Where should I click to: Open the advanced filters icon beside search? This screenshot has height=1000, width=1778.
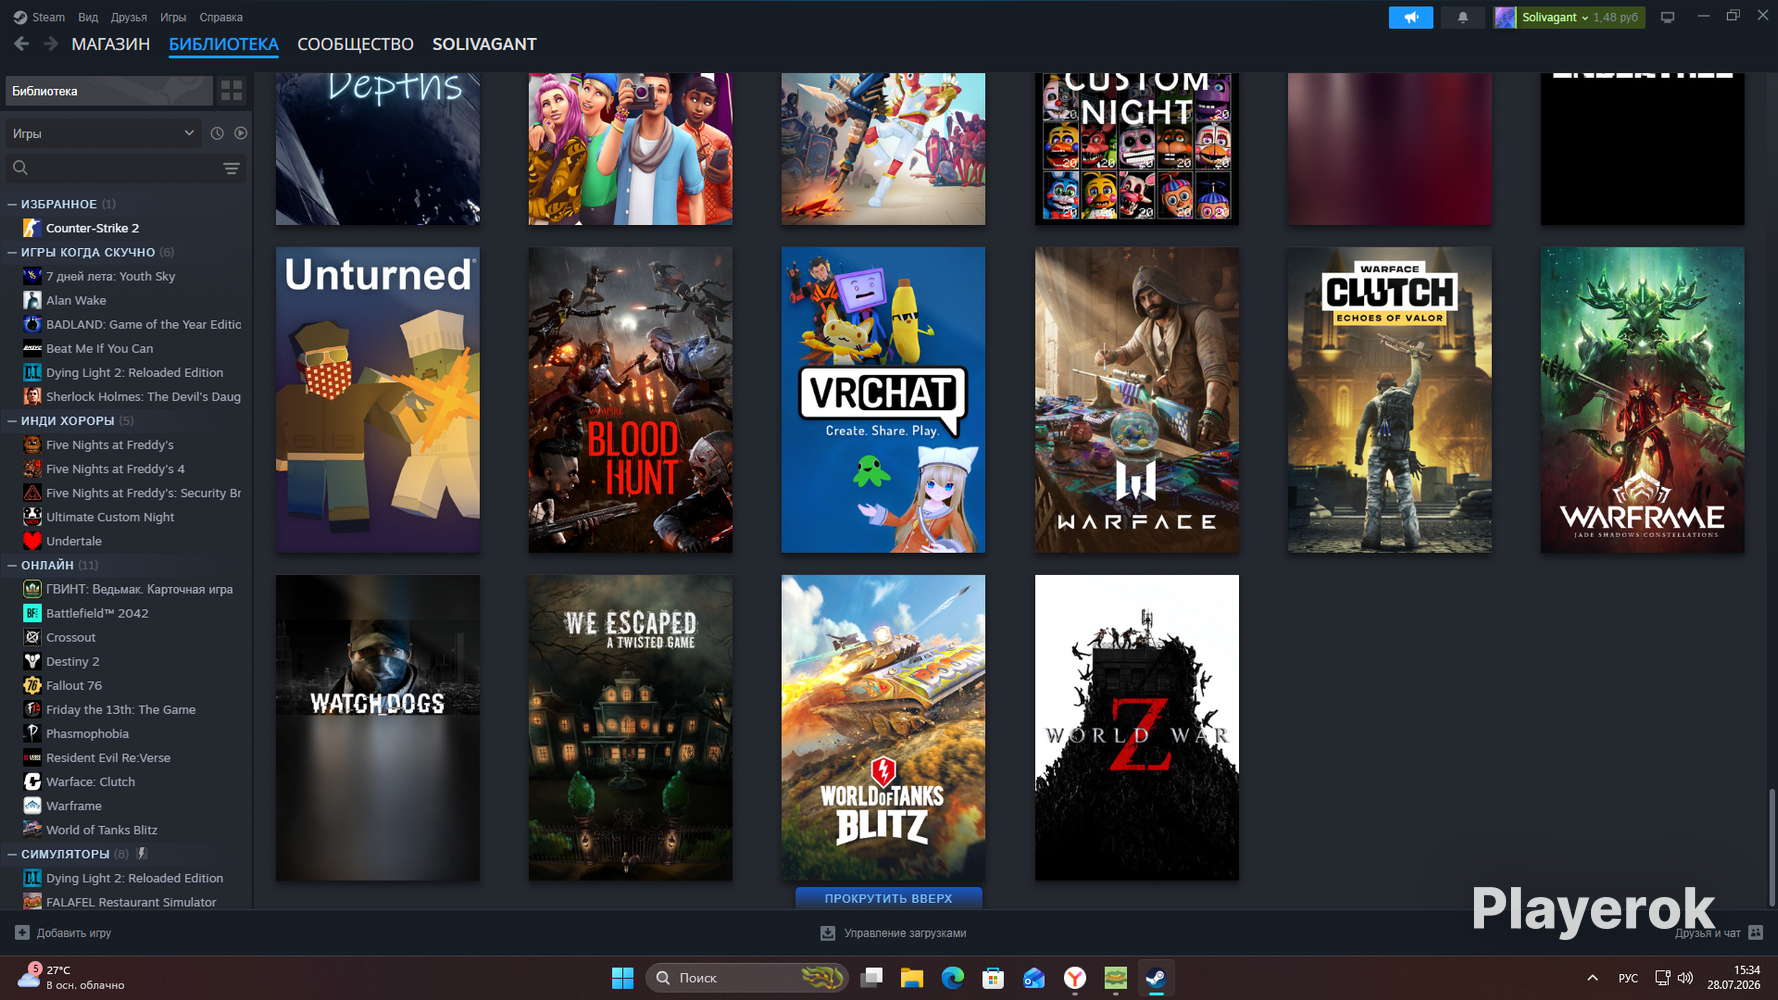231,168
